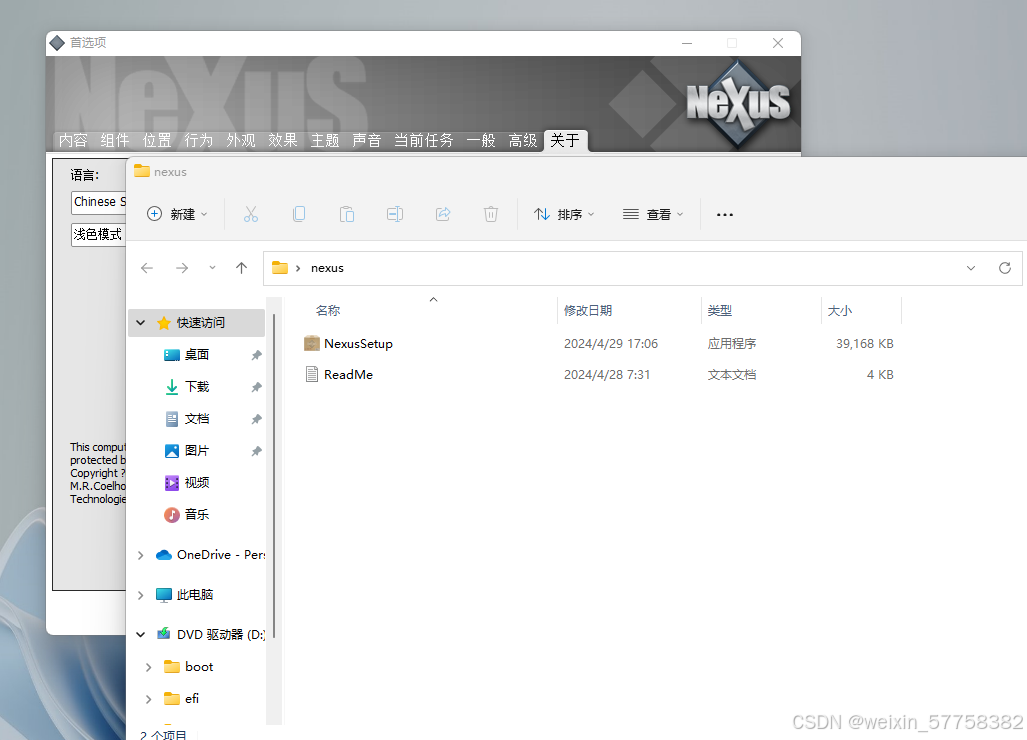
Task: Sort files by 修改日期 column header
Action: click(588, 310)
